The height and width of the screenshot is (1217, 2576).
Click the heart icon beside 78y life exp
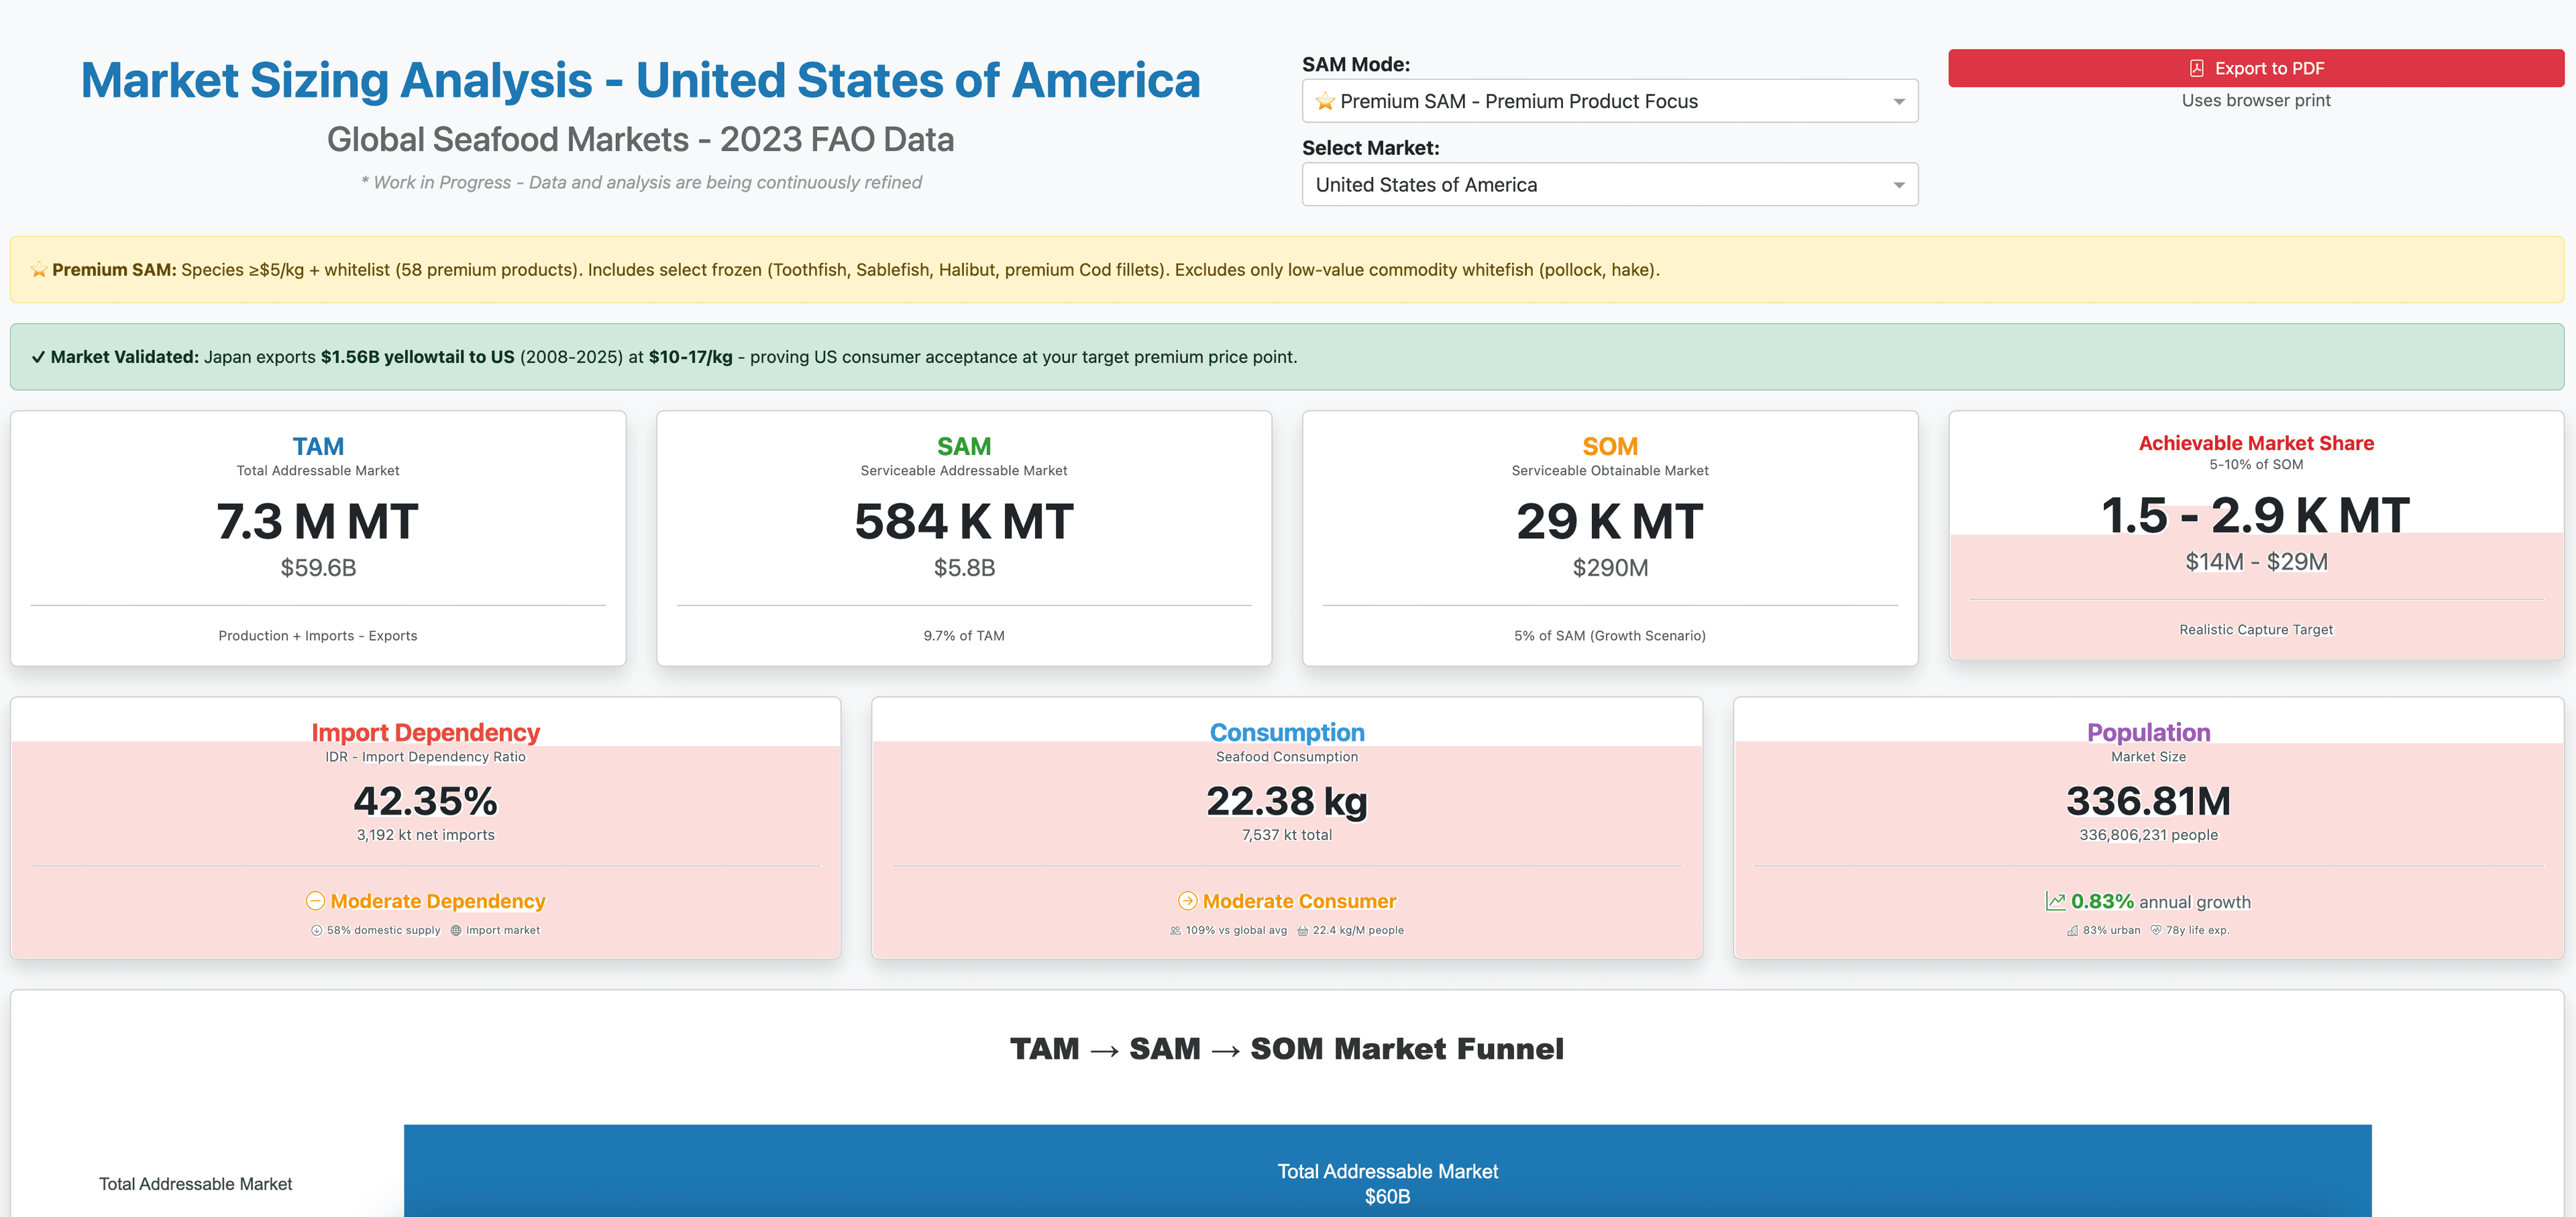point(2157,931)
